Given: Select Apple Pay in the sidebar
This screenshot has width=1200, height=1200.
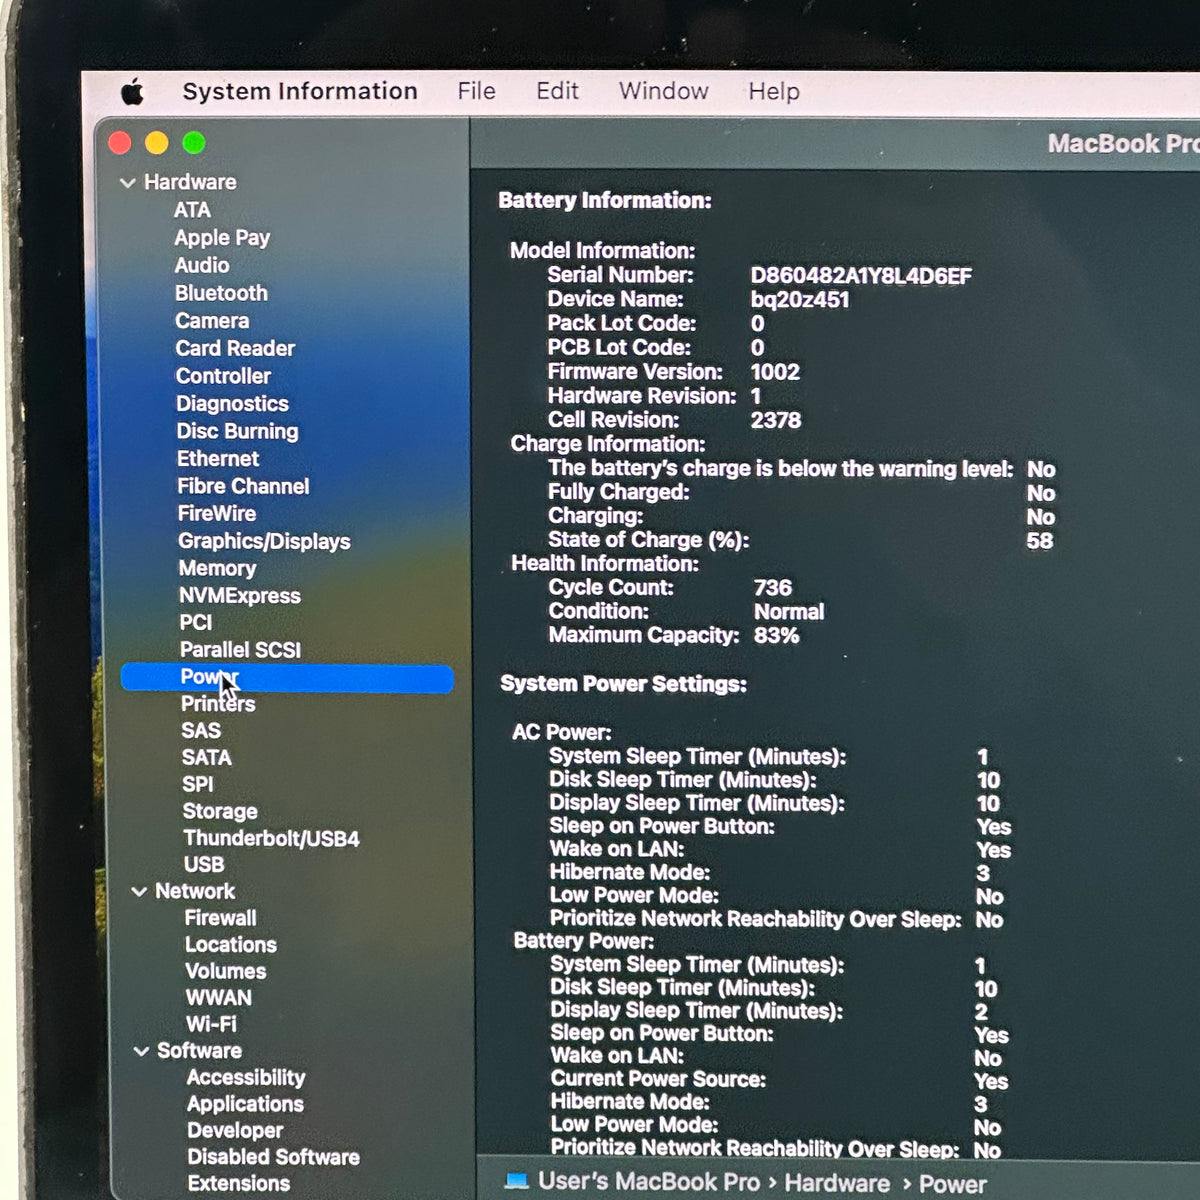Looking at the screenshot, I should pyautogui.click(x=222, y=238).
